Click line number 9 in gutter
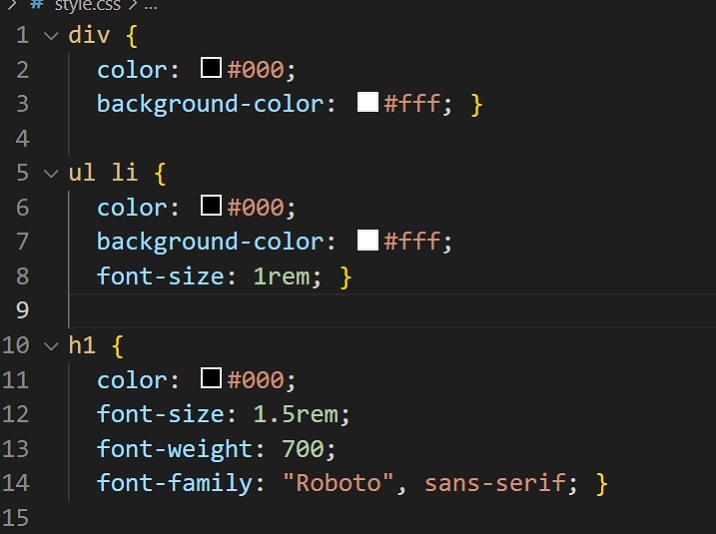Viewport: 716px width, 534px height. click(x=22, y=310)
